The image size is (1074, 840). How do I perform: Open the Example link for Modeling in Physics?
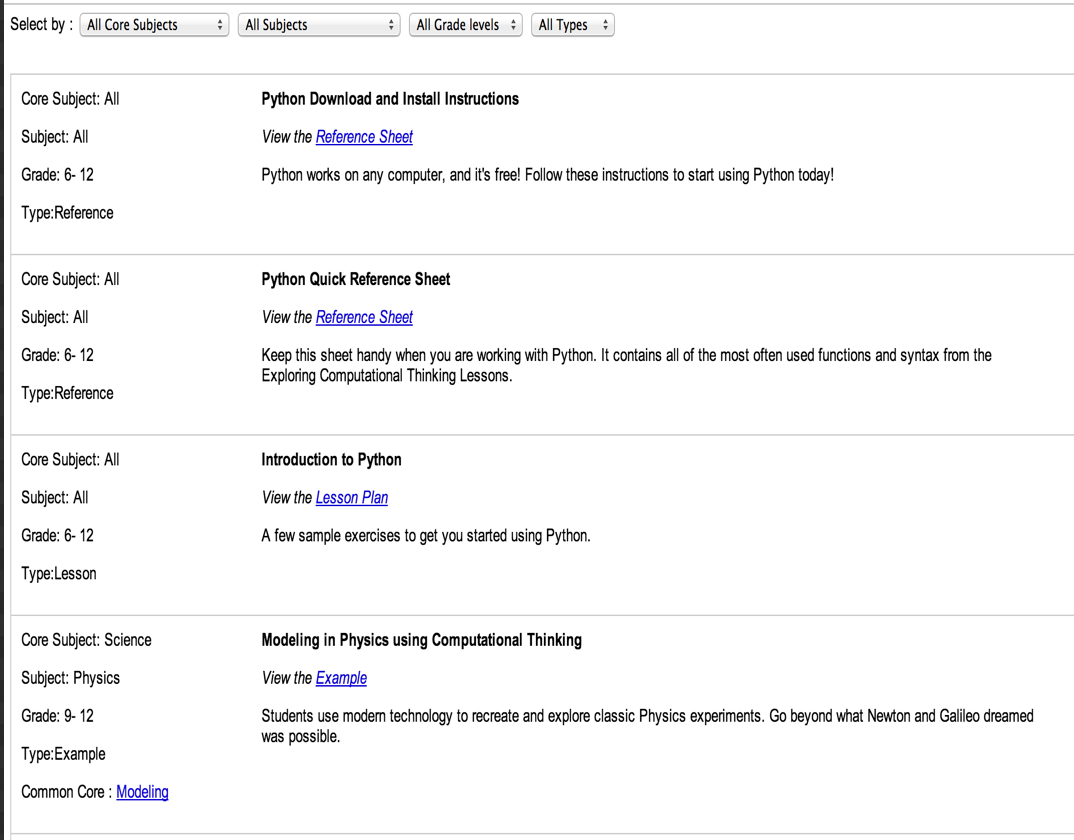341,678
